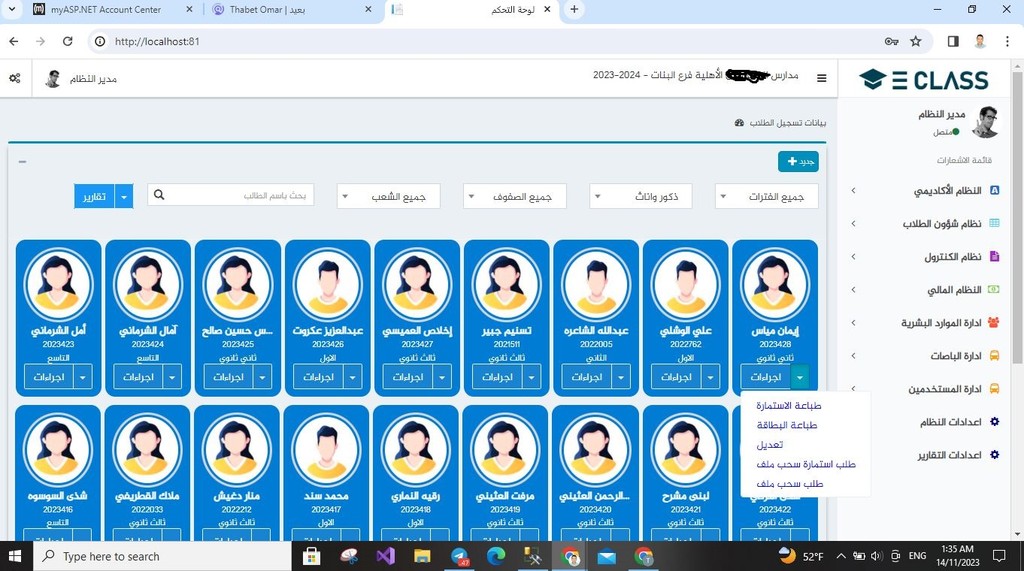Select تعديل from the actions menu
Viewport: 1024px width, 571px height.
pyautogui.click(x=770, y=445)
